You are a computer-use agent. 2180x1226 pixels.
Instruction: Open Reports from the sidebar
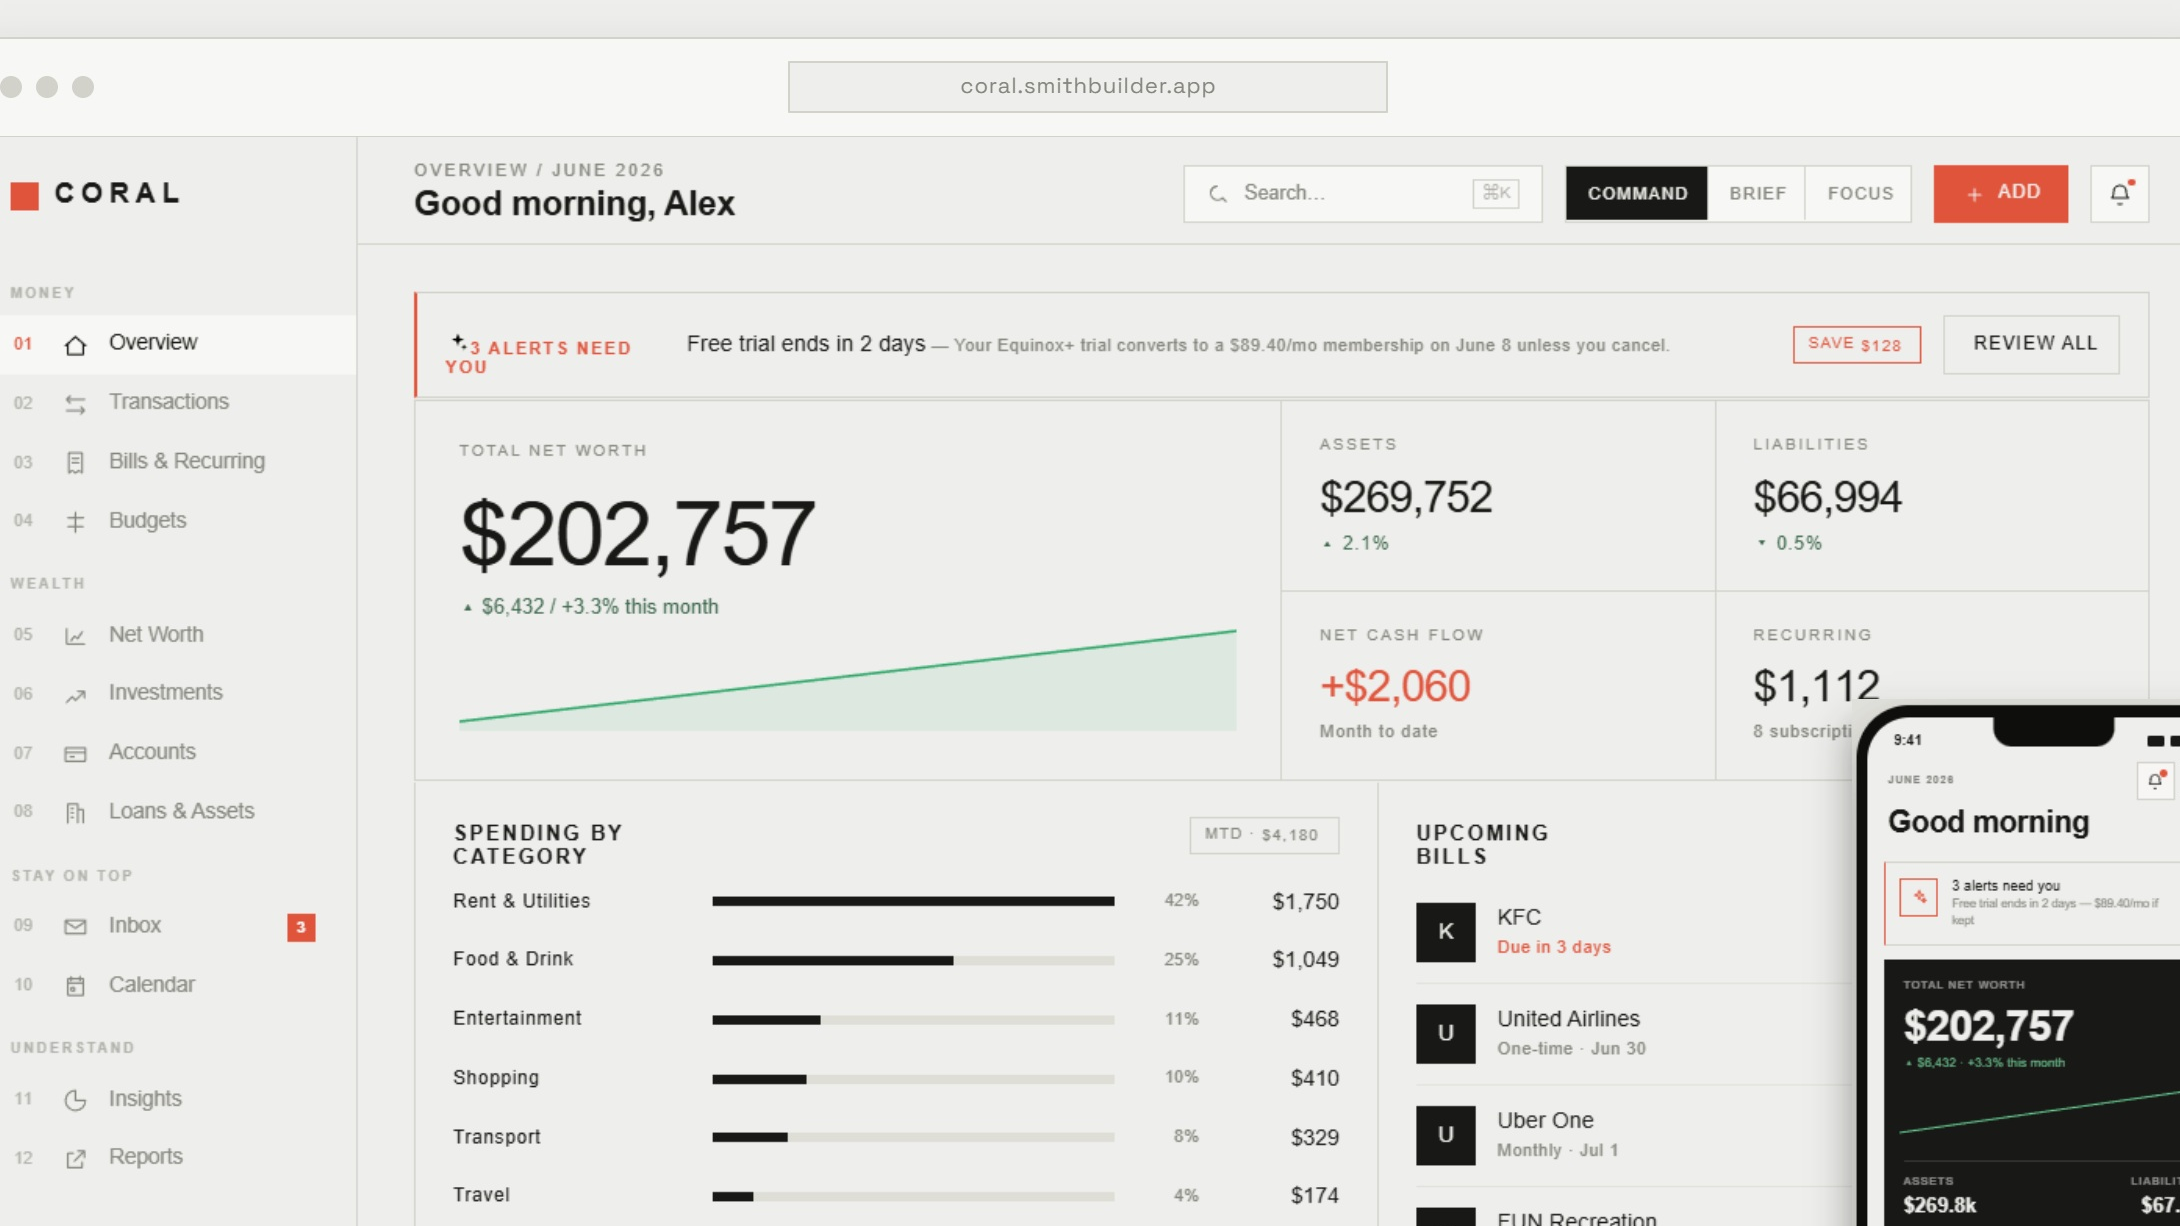point(178,1157)
